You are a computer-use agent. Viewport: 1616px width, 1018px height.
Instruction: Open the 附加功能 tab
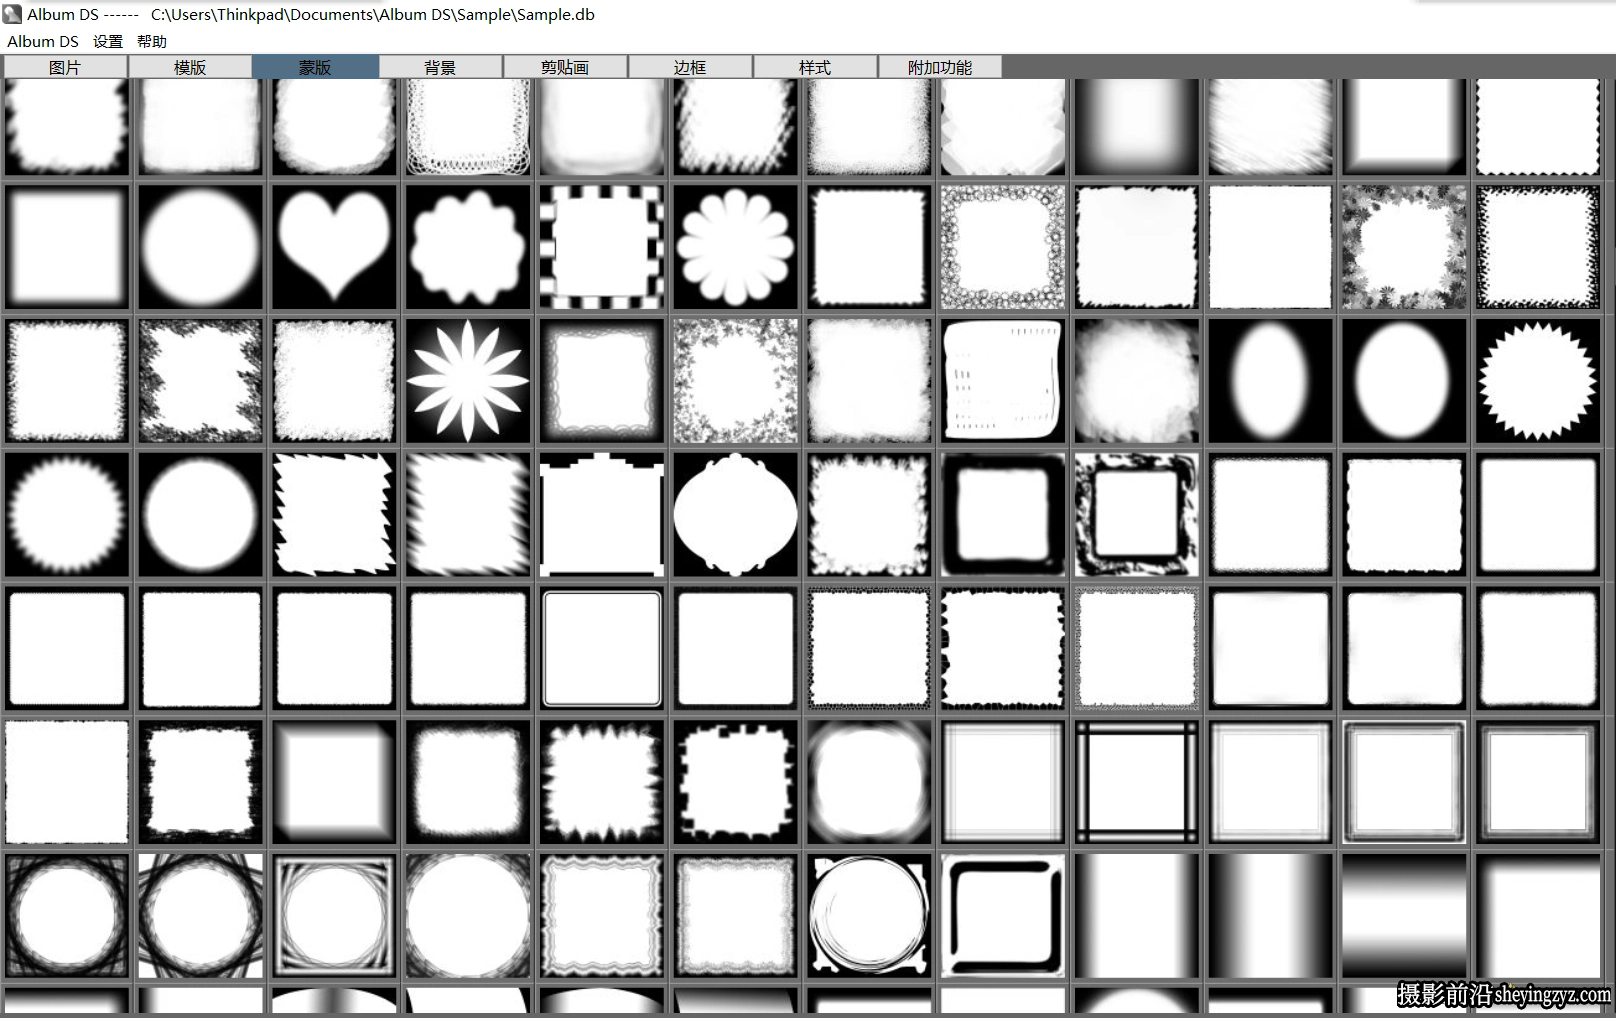tap(940, 67)
